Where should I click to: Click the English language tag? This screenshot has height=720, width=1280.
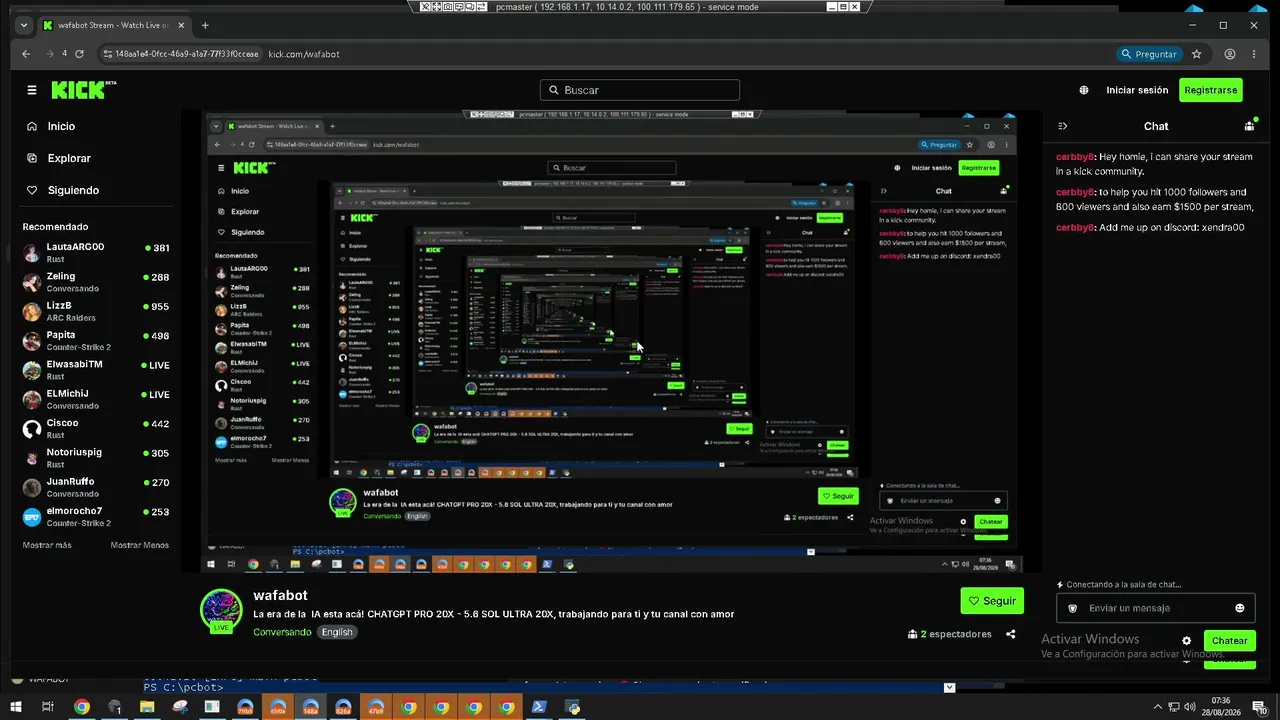click(x=337, y=632)
